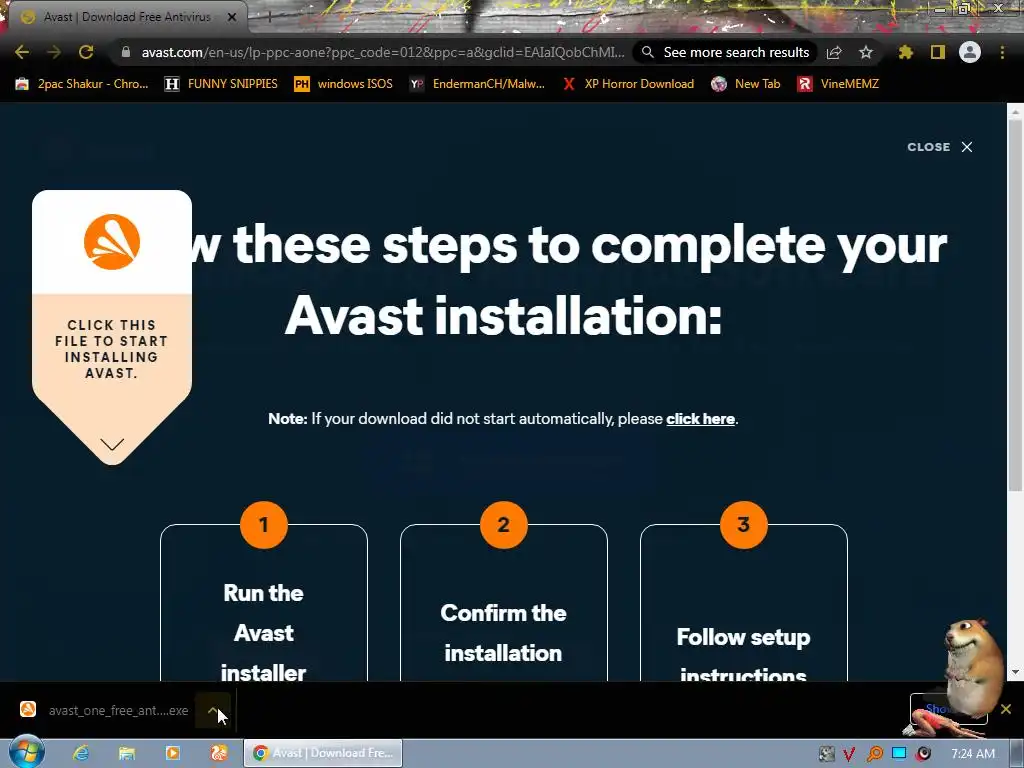Click the orange magnifier tray icon
Screen dimensions: 1024x768
click(874, 754)
